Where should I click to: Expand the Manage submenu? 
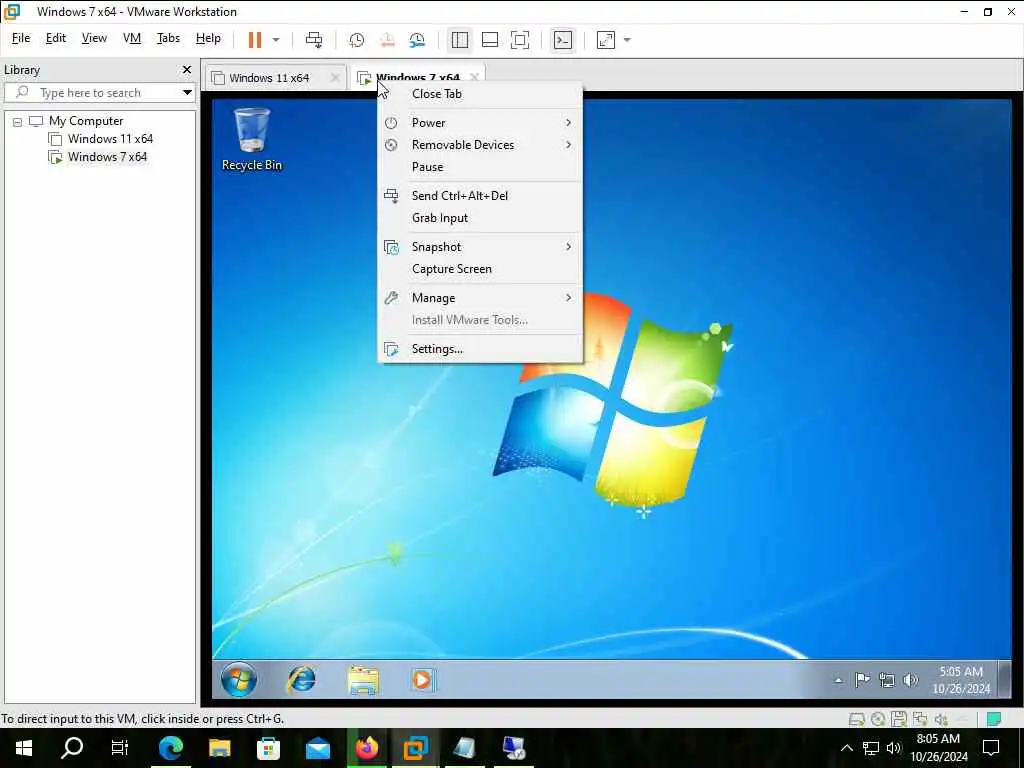(x=480, y=298)
